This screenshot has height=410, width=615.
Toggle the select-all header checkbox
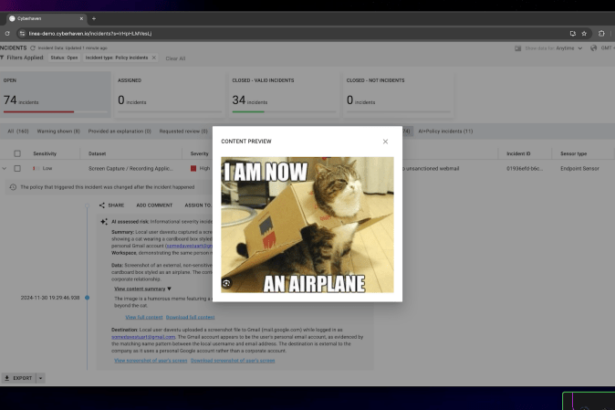(x=17, y=153)
